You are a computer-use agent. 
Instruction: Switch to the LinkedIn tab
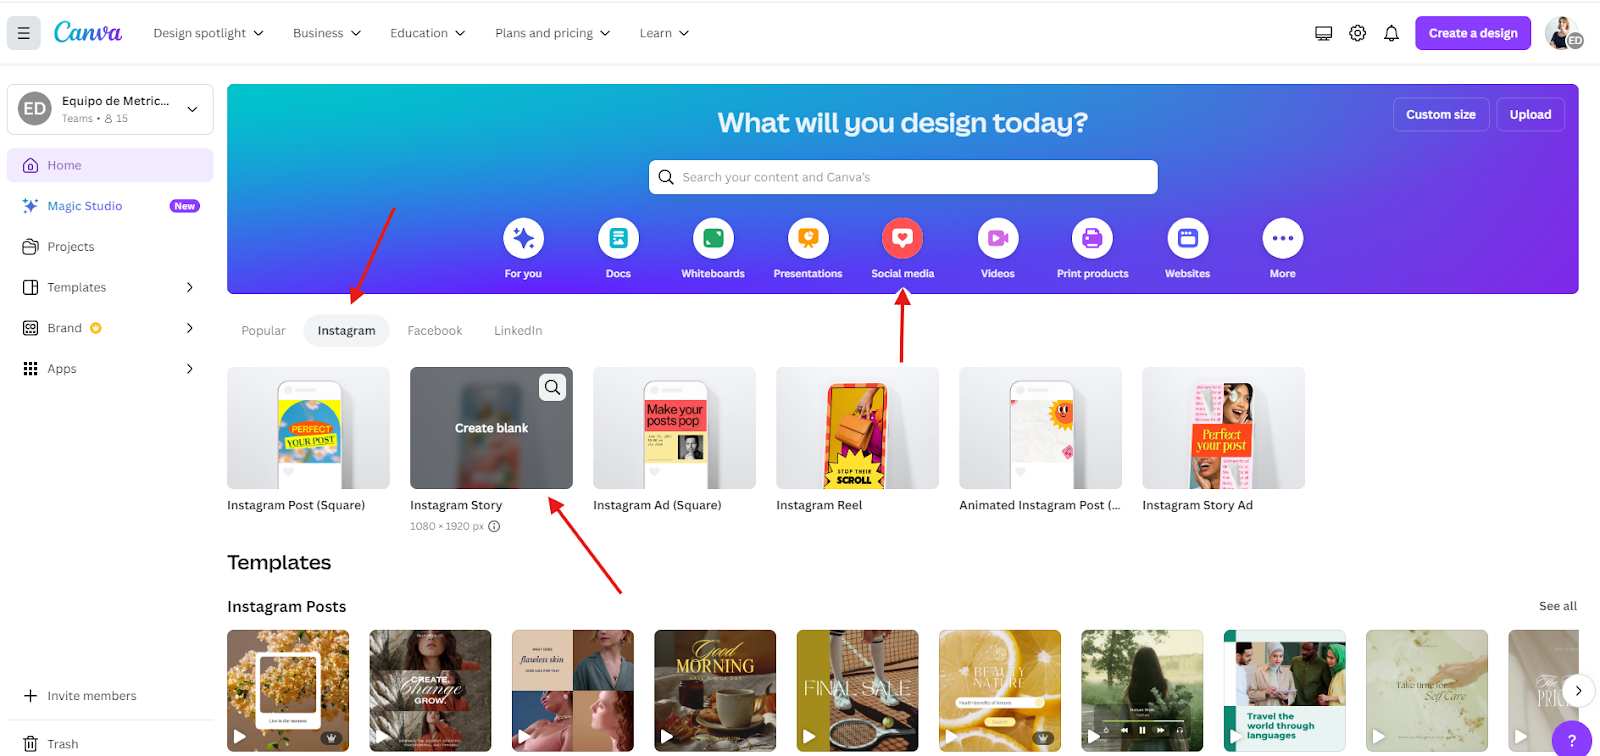coord(518,331)
